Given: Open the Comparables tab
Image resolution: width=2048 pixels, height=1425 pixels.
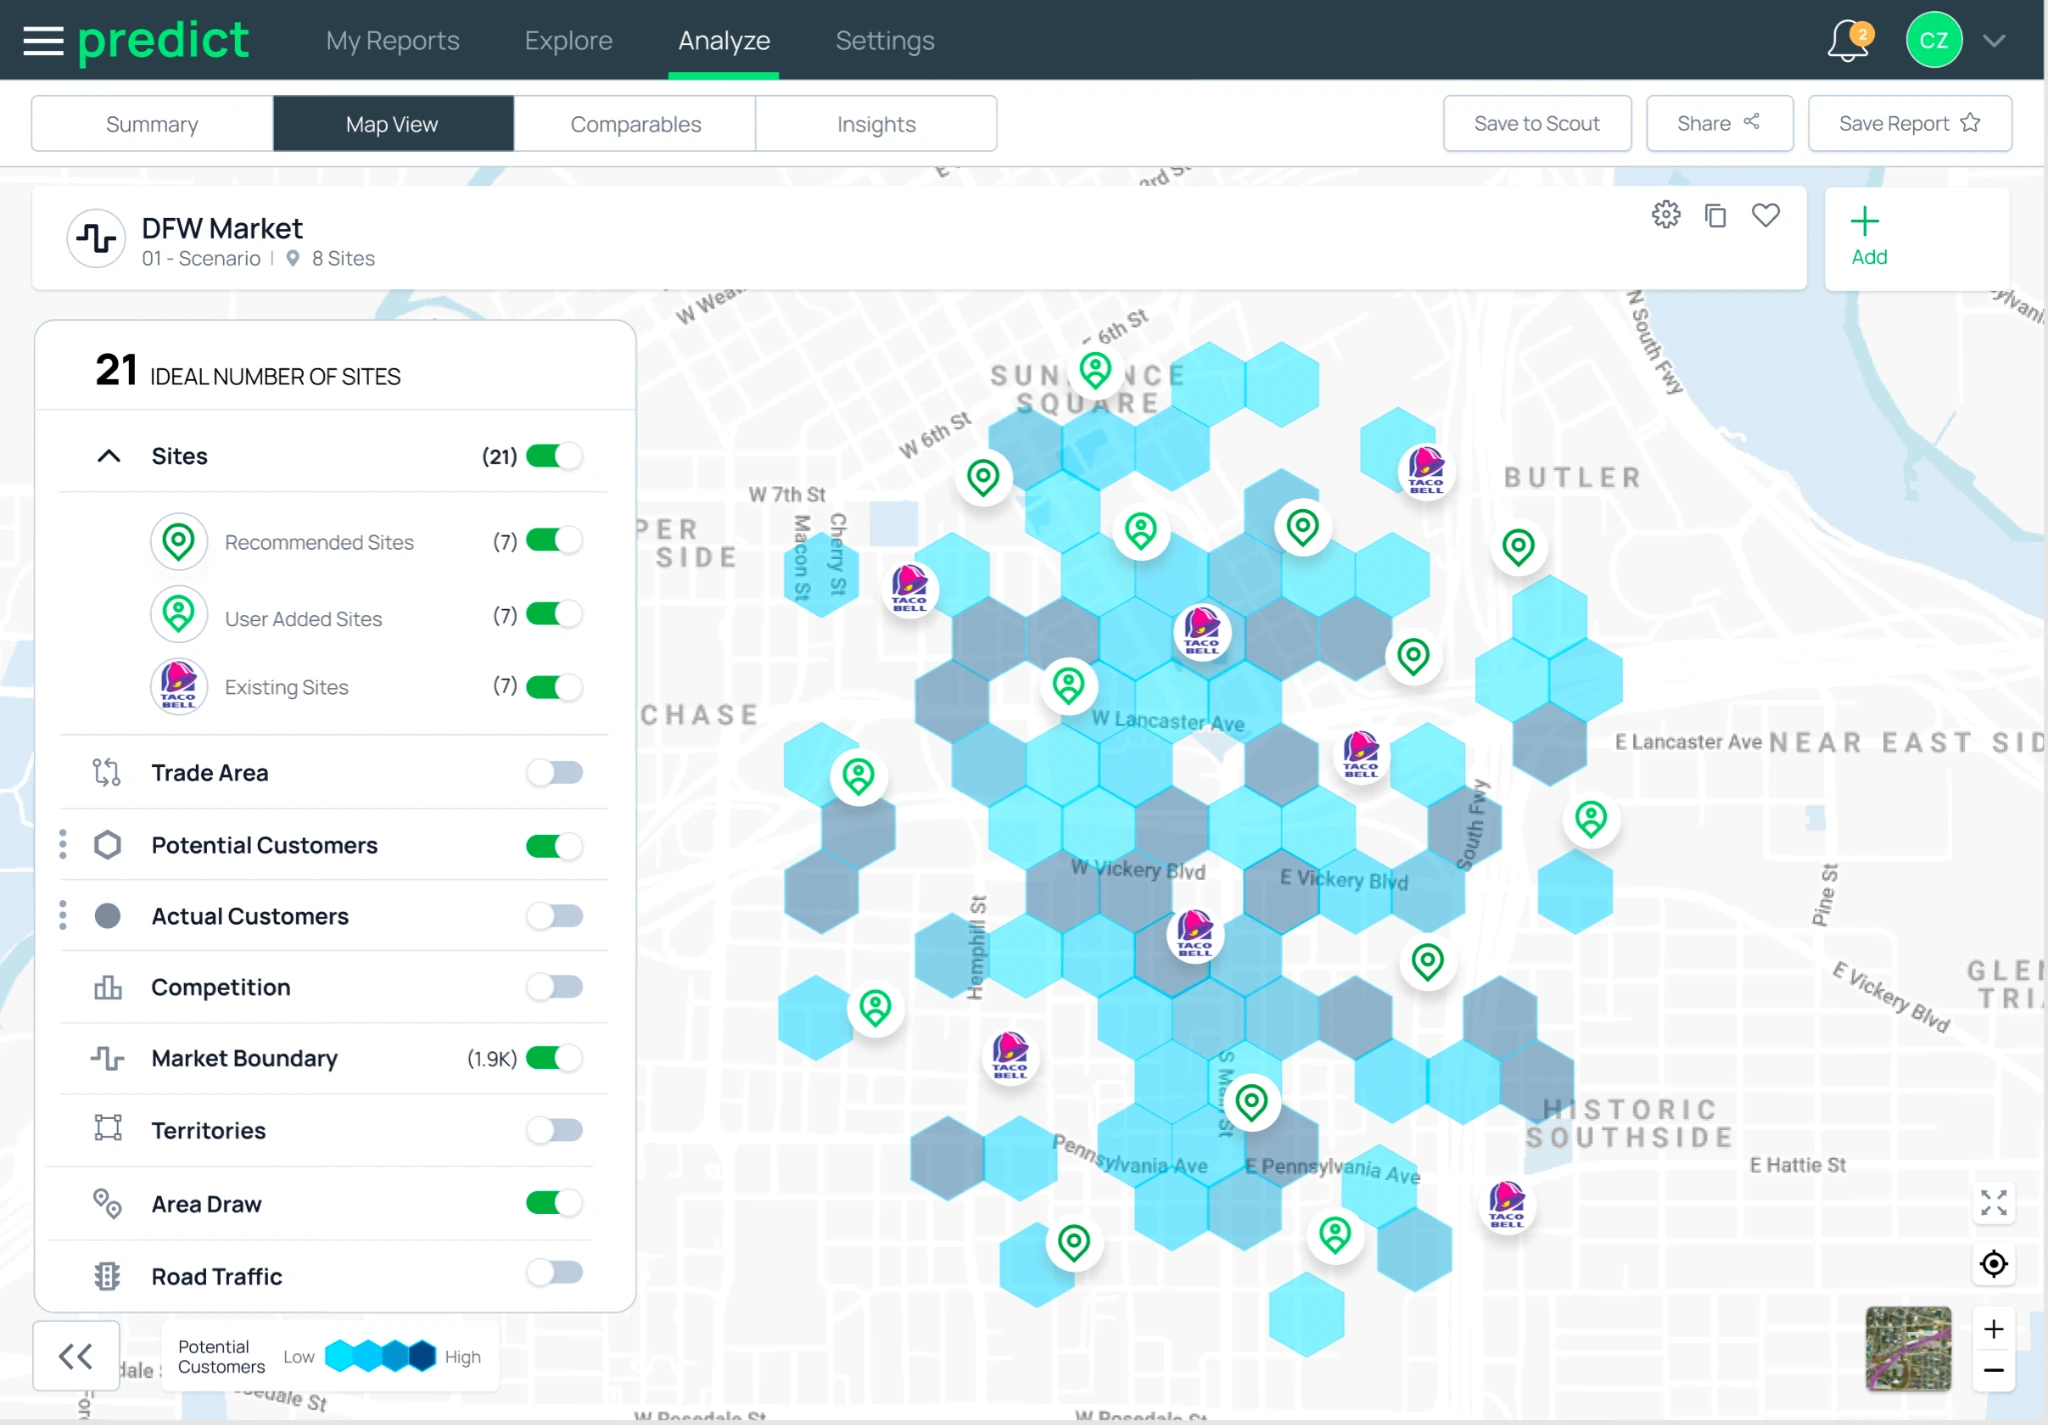Looking at the screenshot, I should [635, 124].
